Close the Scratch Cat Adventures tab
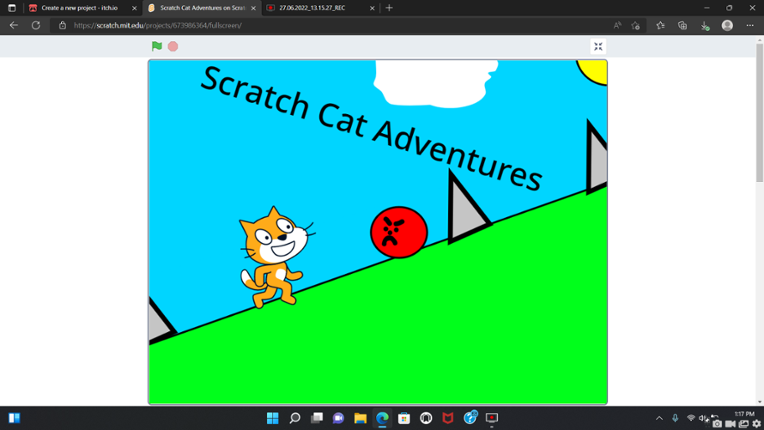This screenshot has height=430, width=764. 253,8
